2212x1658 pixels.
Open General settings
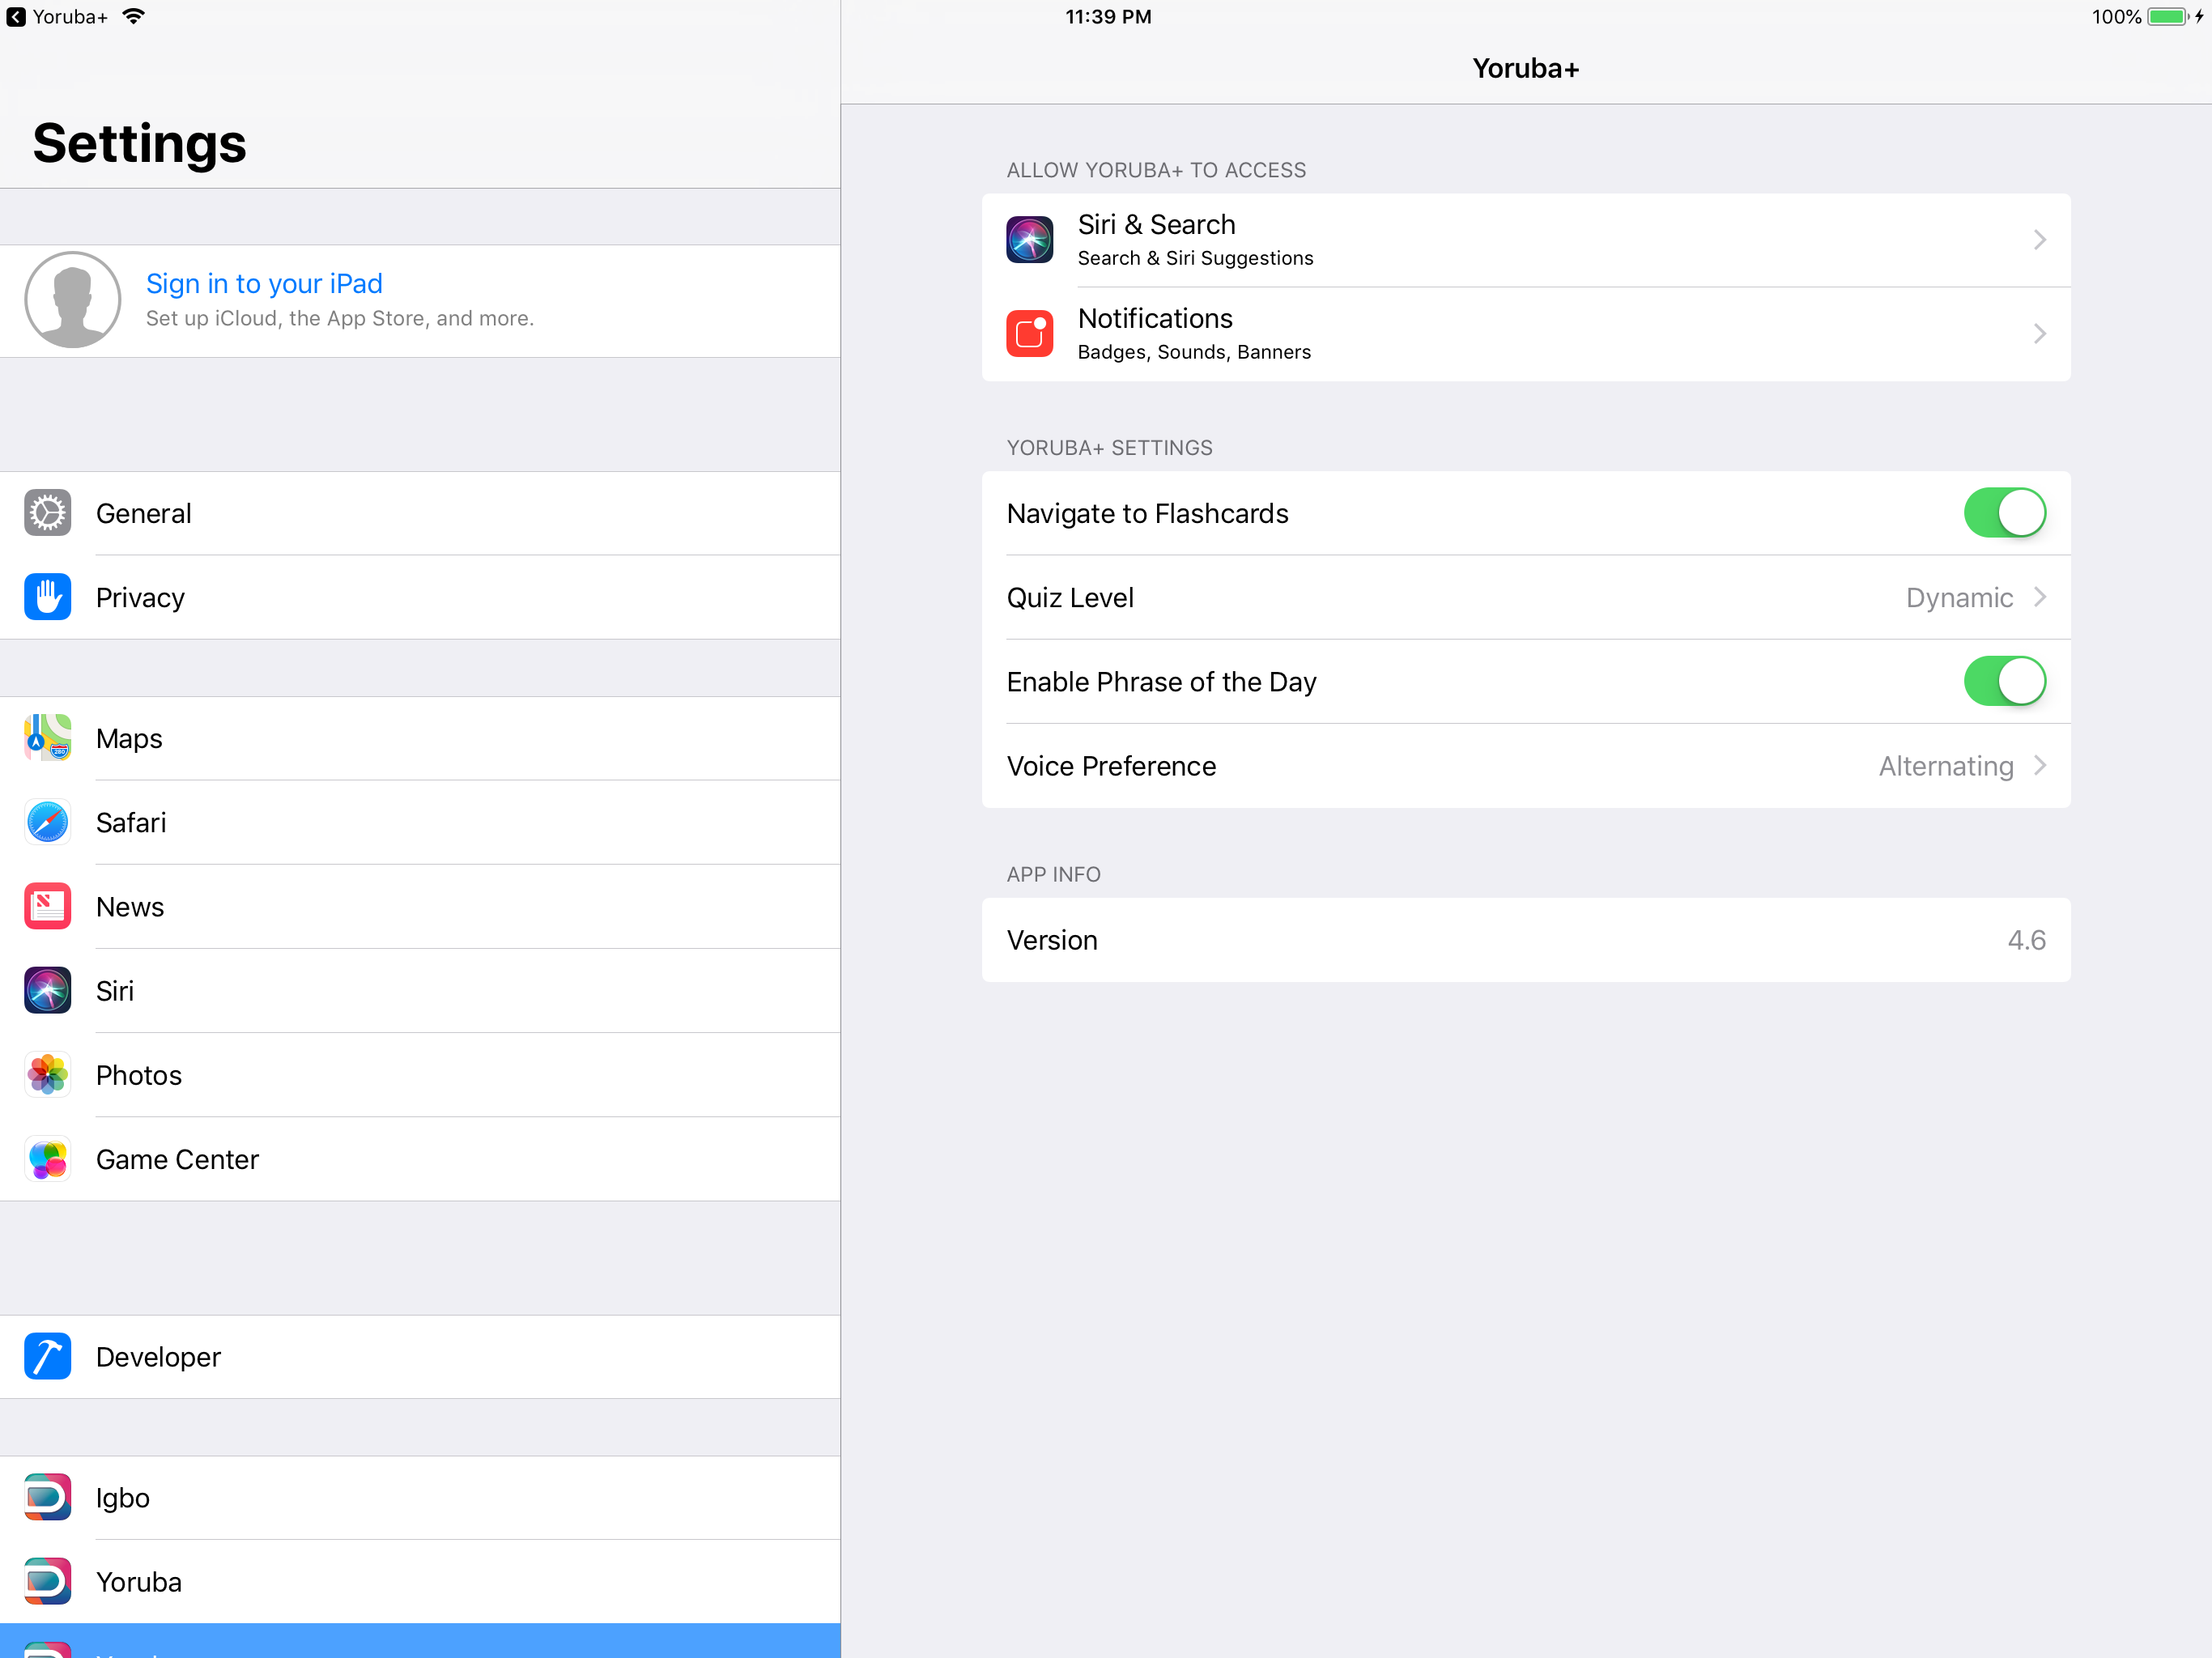[x=420, y=513]
